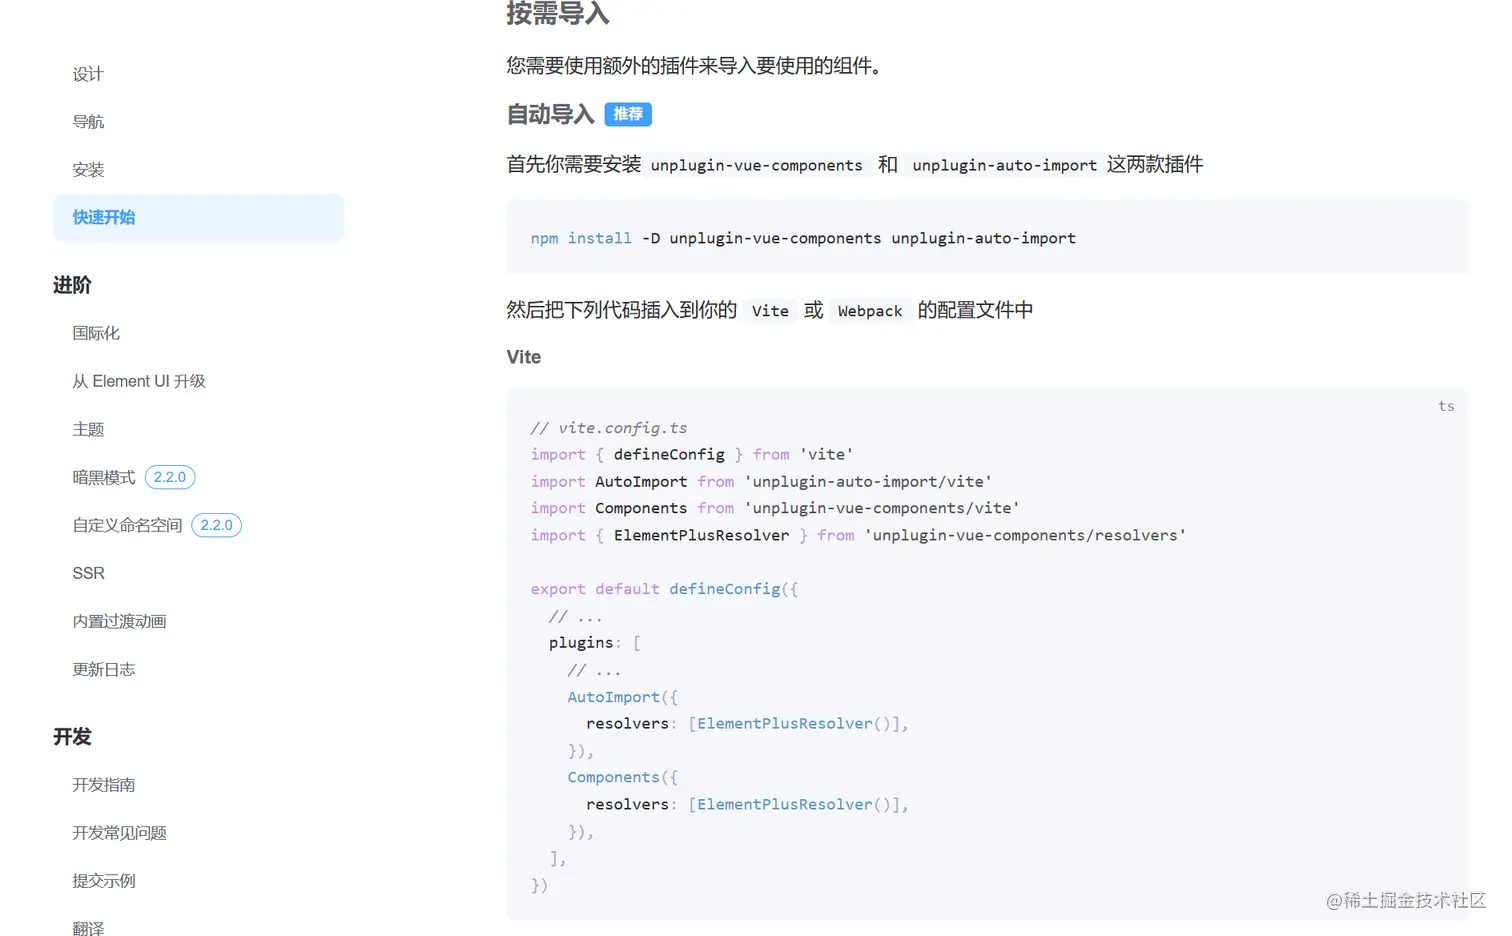
Task: Open the 内置过渡动画 sidebar page
Action: click(119, 621)
